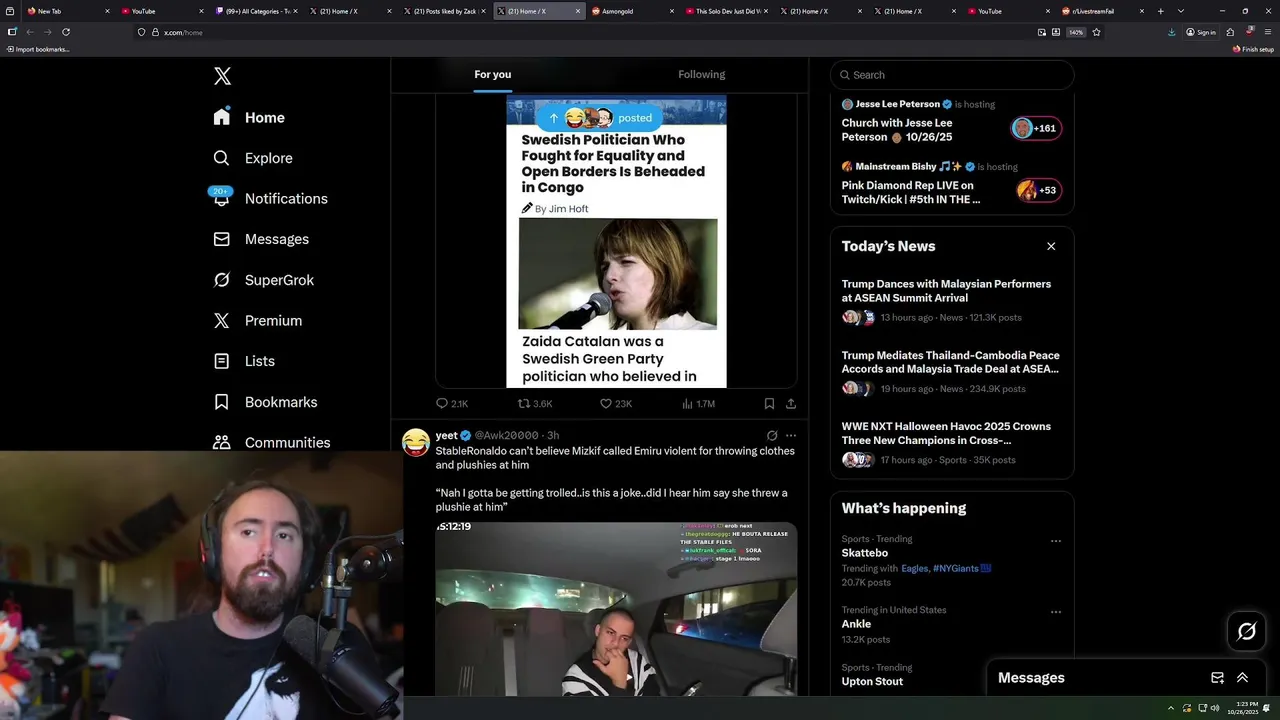Open the Premium page
The height and width of the screenshot is (720, 1280).
click(x=257, y=320)
